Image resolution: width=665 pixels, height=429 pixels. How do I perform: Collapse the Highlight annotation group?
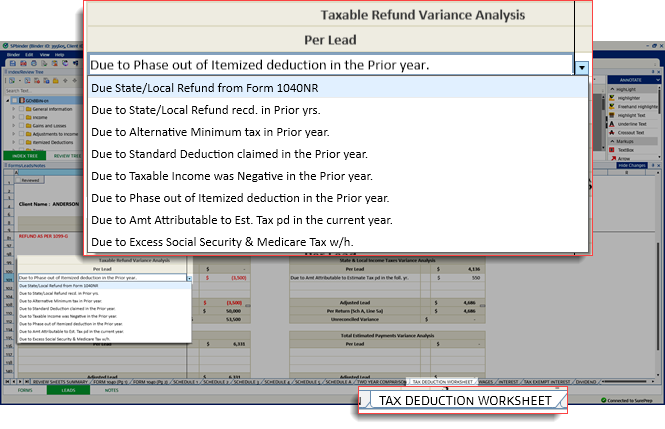click(x=612, y=89)
